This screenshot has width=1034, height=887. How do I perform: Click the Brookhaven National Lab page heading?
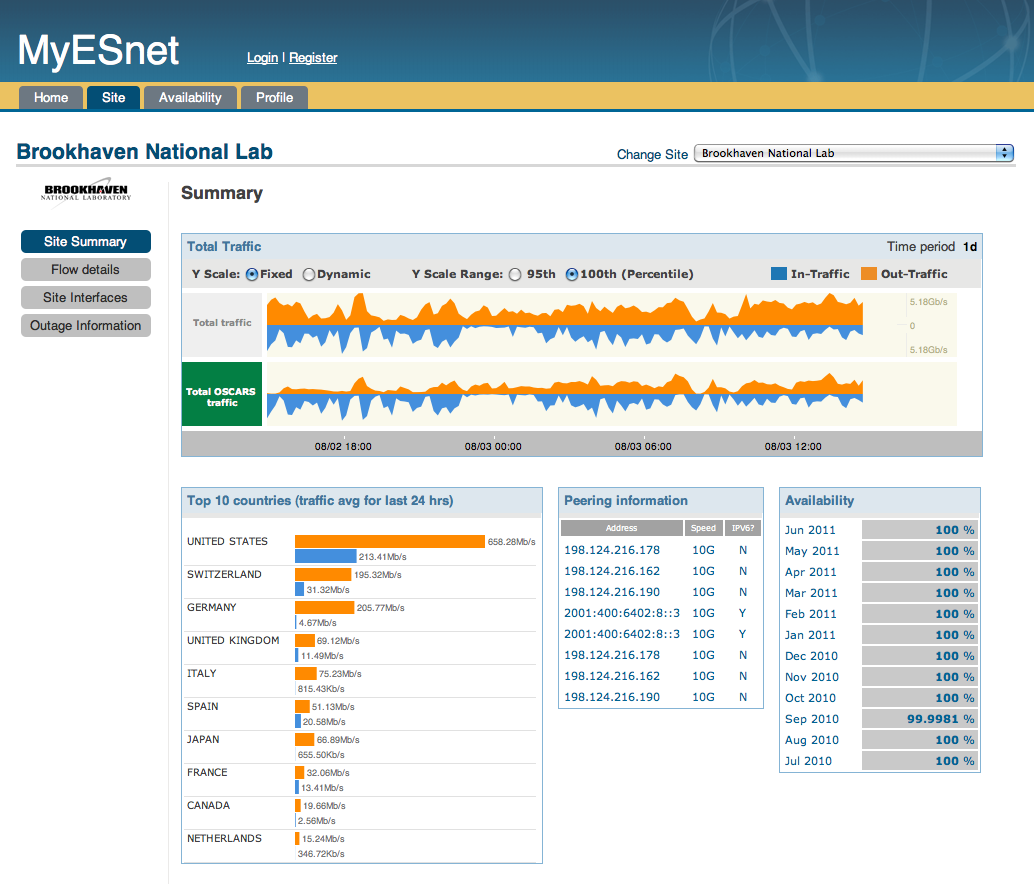point(144,152)
